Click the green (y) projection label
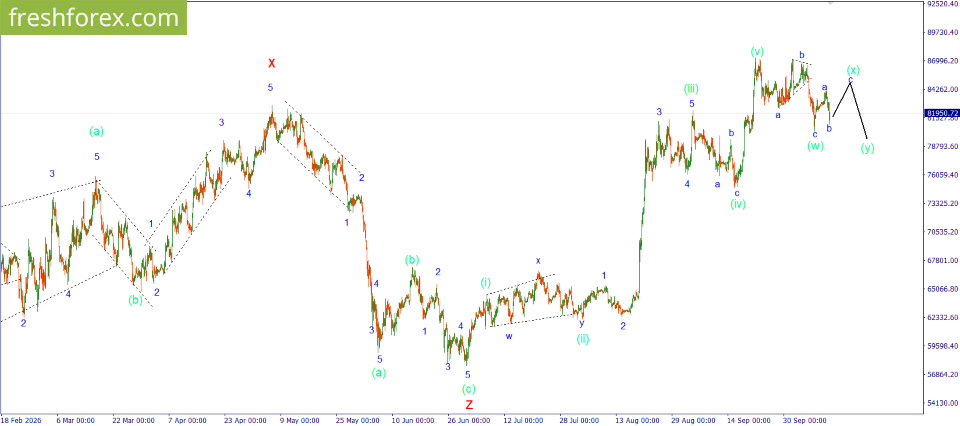960x426 pixels. (867, 148)
